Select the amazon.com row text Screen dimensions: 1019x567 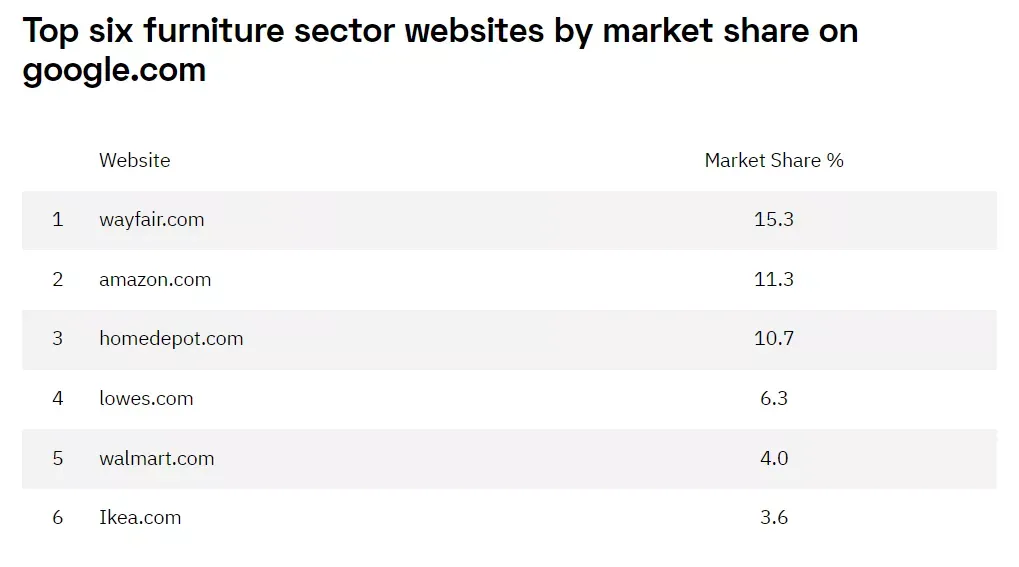155,280
